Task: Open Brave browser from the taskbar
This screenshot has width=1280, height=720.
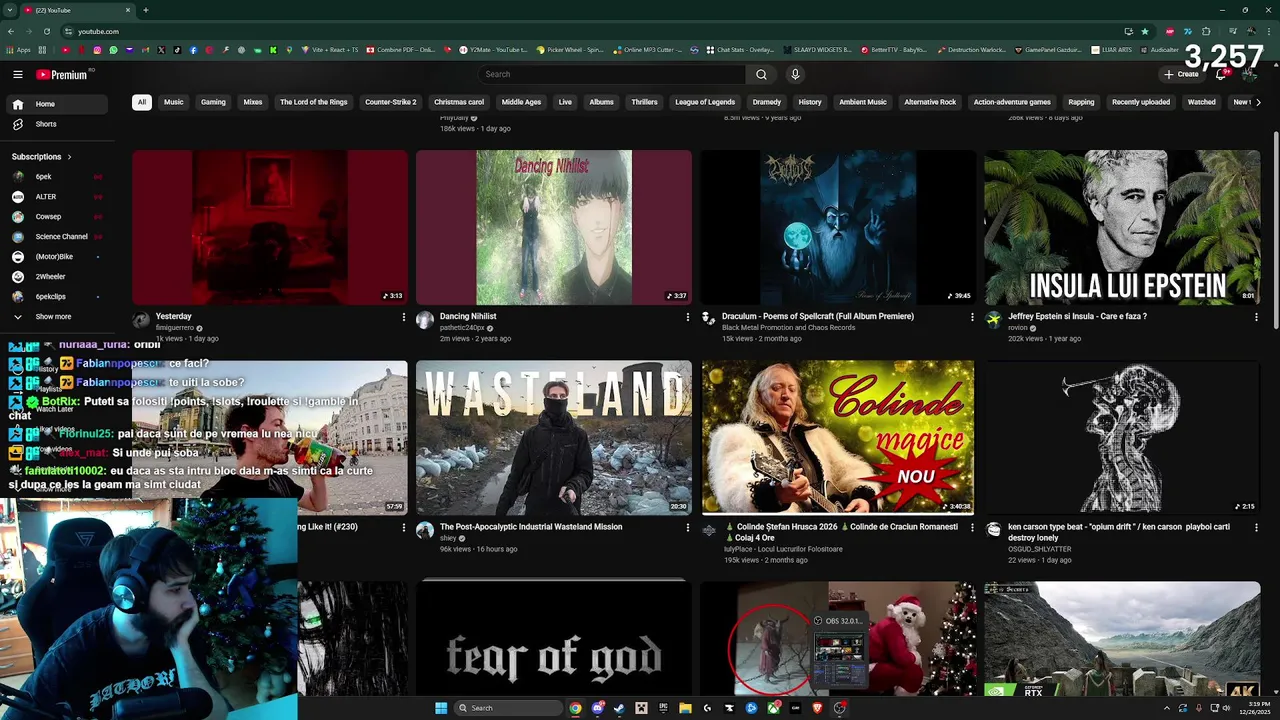Action: coord(817,708)
